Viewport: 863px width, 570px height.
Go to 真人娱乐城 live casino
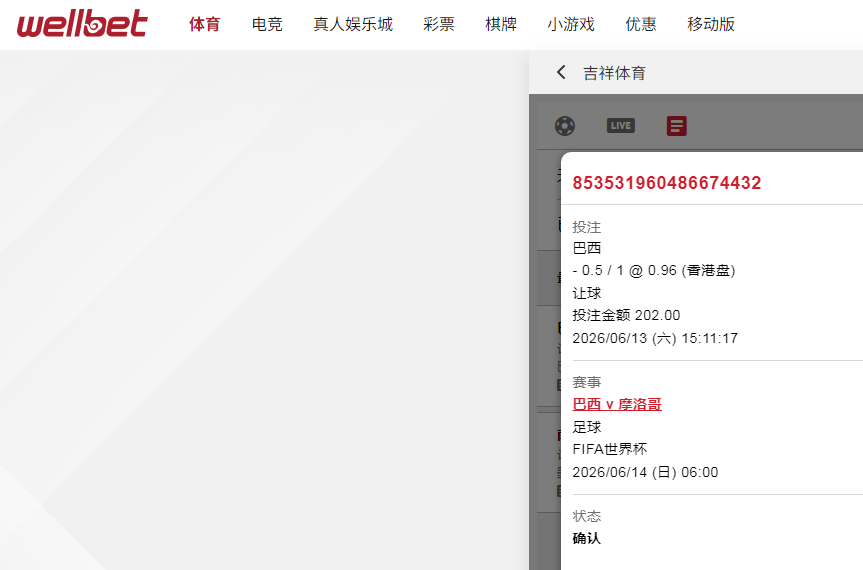(353, 24)
